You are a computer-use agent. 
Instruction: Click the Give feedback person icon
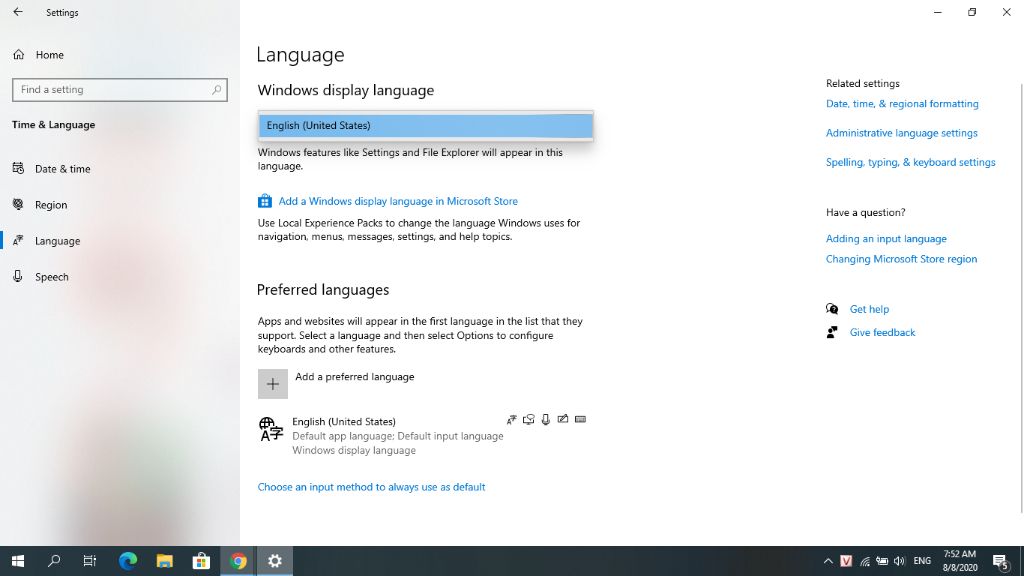tap(832, 332)
